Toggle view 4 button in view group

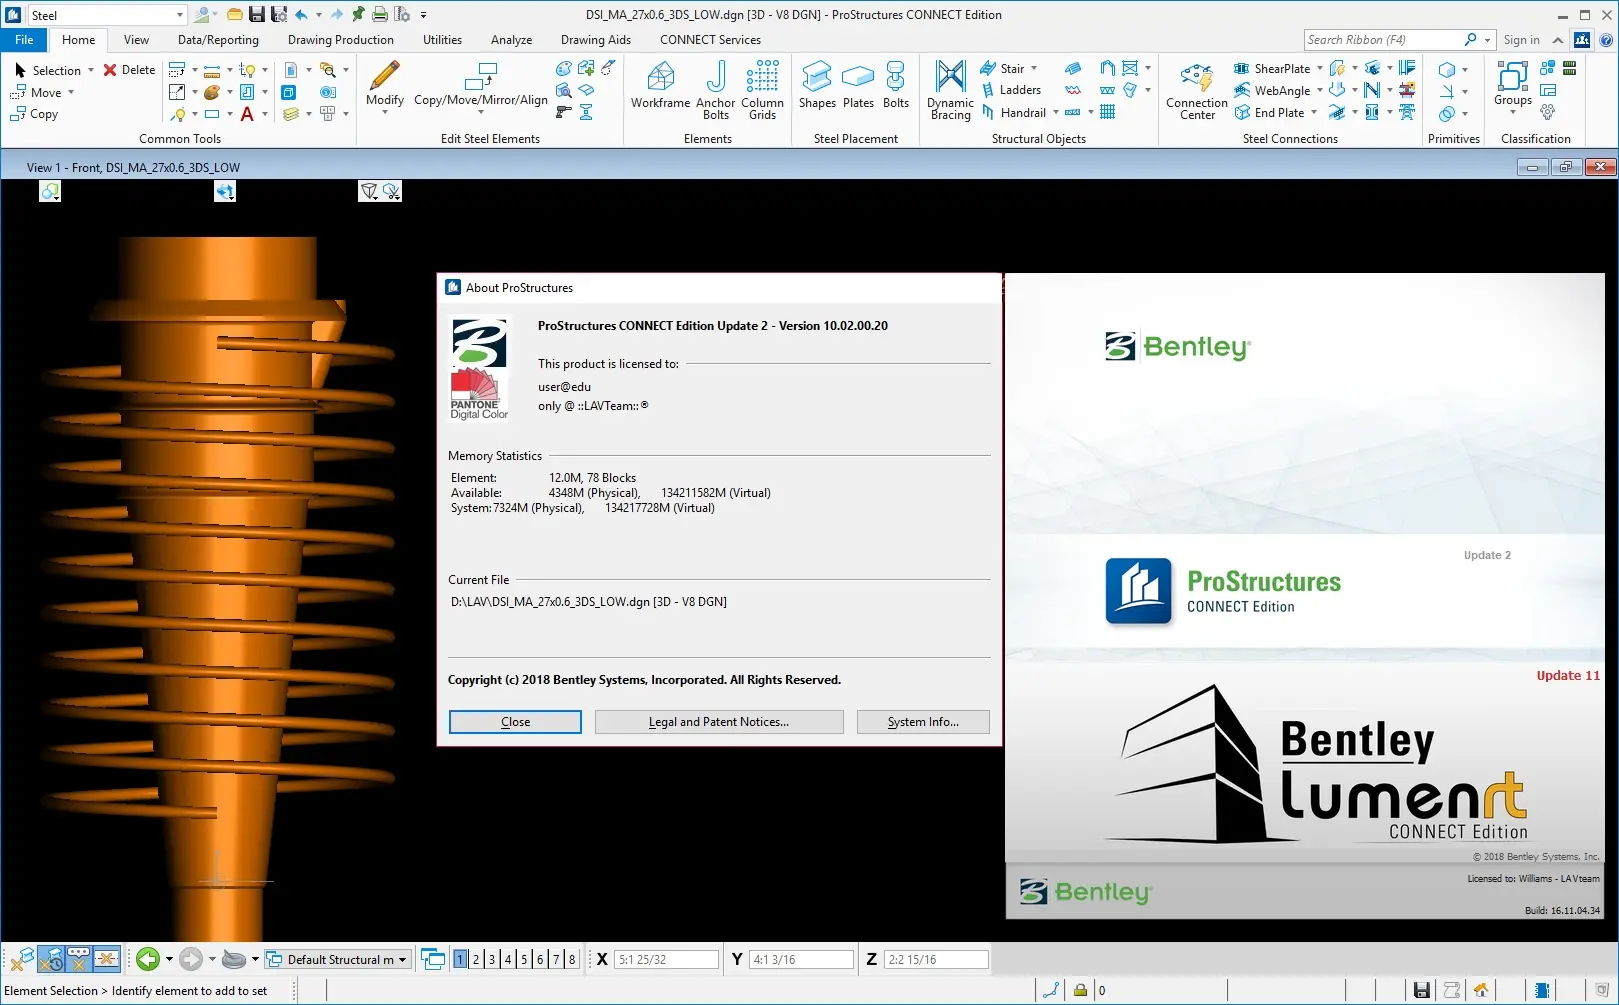(x=508, y=959)
